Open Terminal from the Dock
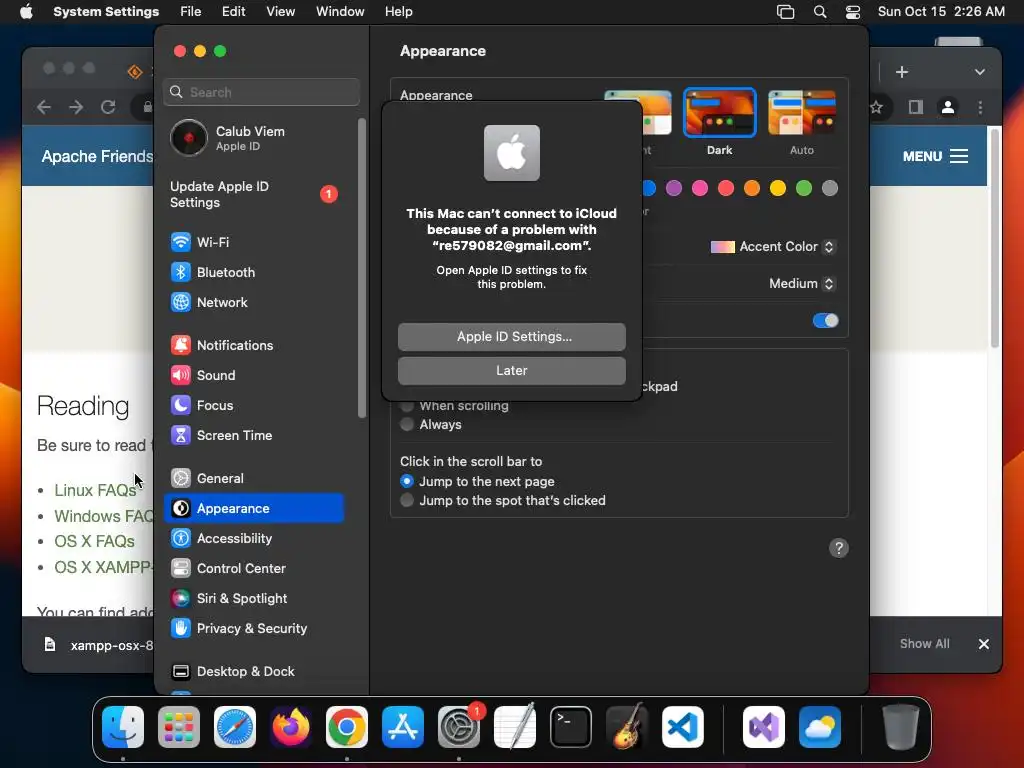Image resolution: width=1024 pixels, height=768 pixels. click(571, 727)
